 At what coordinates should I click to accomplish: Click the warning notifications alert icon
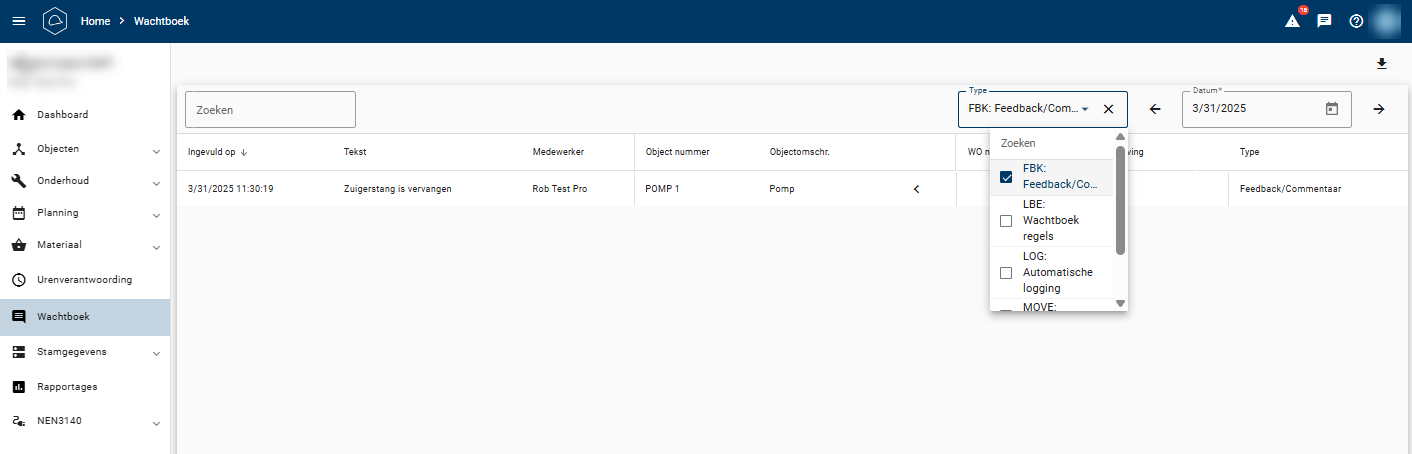(1292, 21)
